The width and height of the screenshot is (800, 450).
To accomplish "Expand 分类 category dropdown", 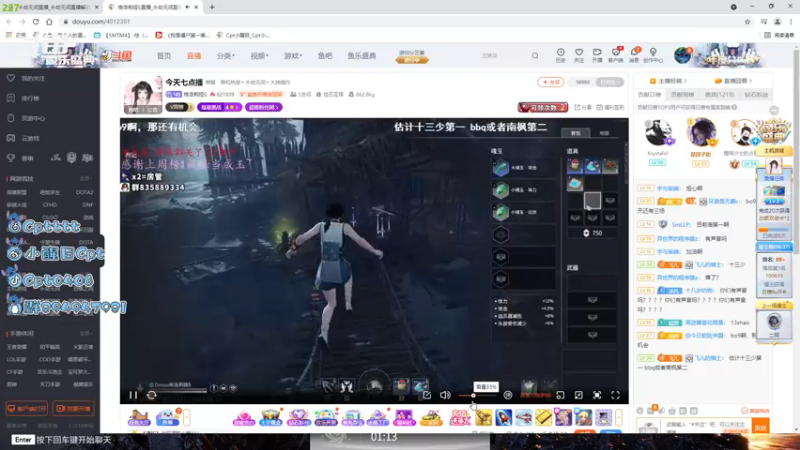I will pyautogui.click(x=226, y=56).
